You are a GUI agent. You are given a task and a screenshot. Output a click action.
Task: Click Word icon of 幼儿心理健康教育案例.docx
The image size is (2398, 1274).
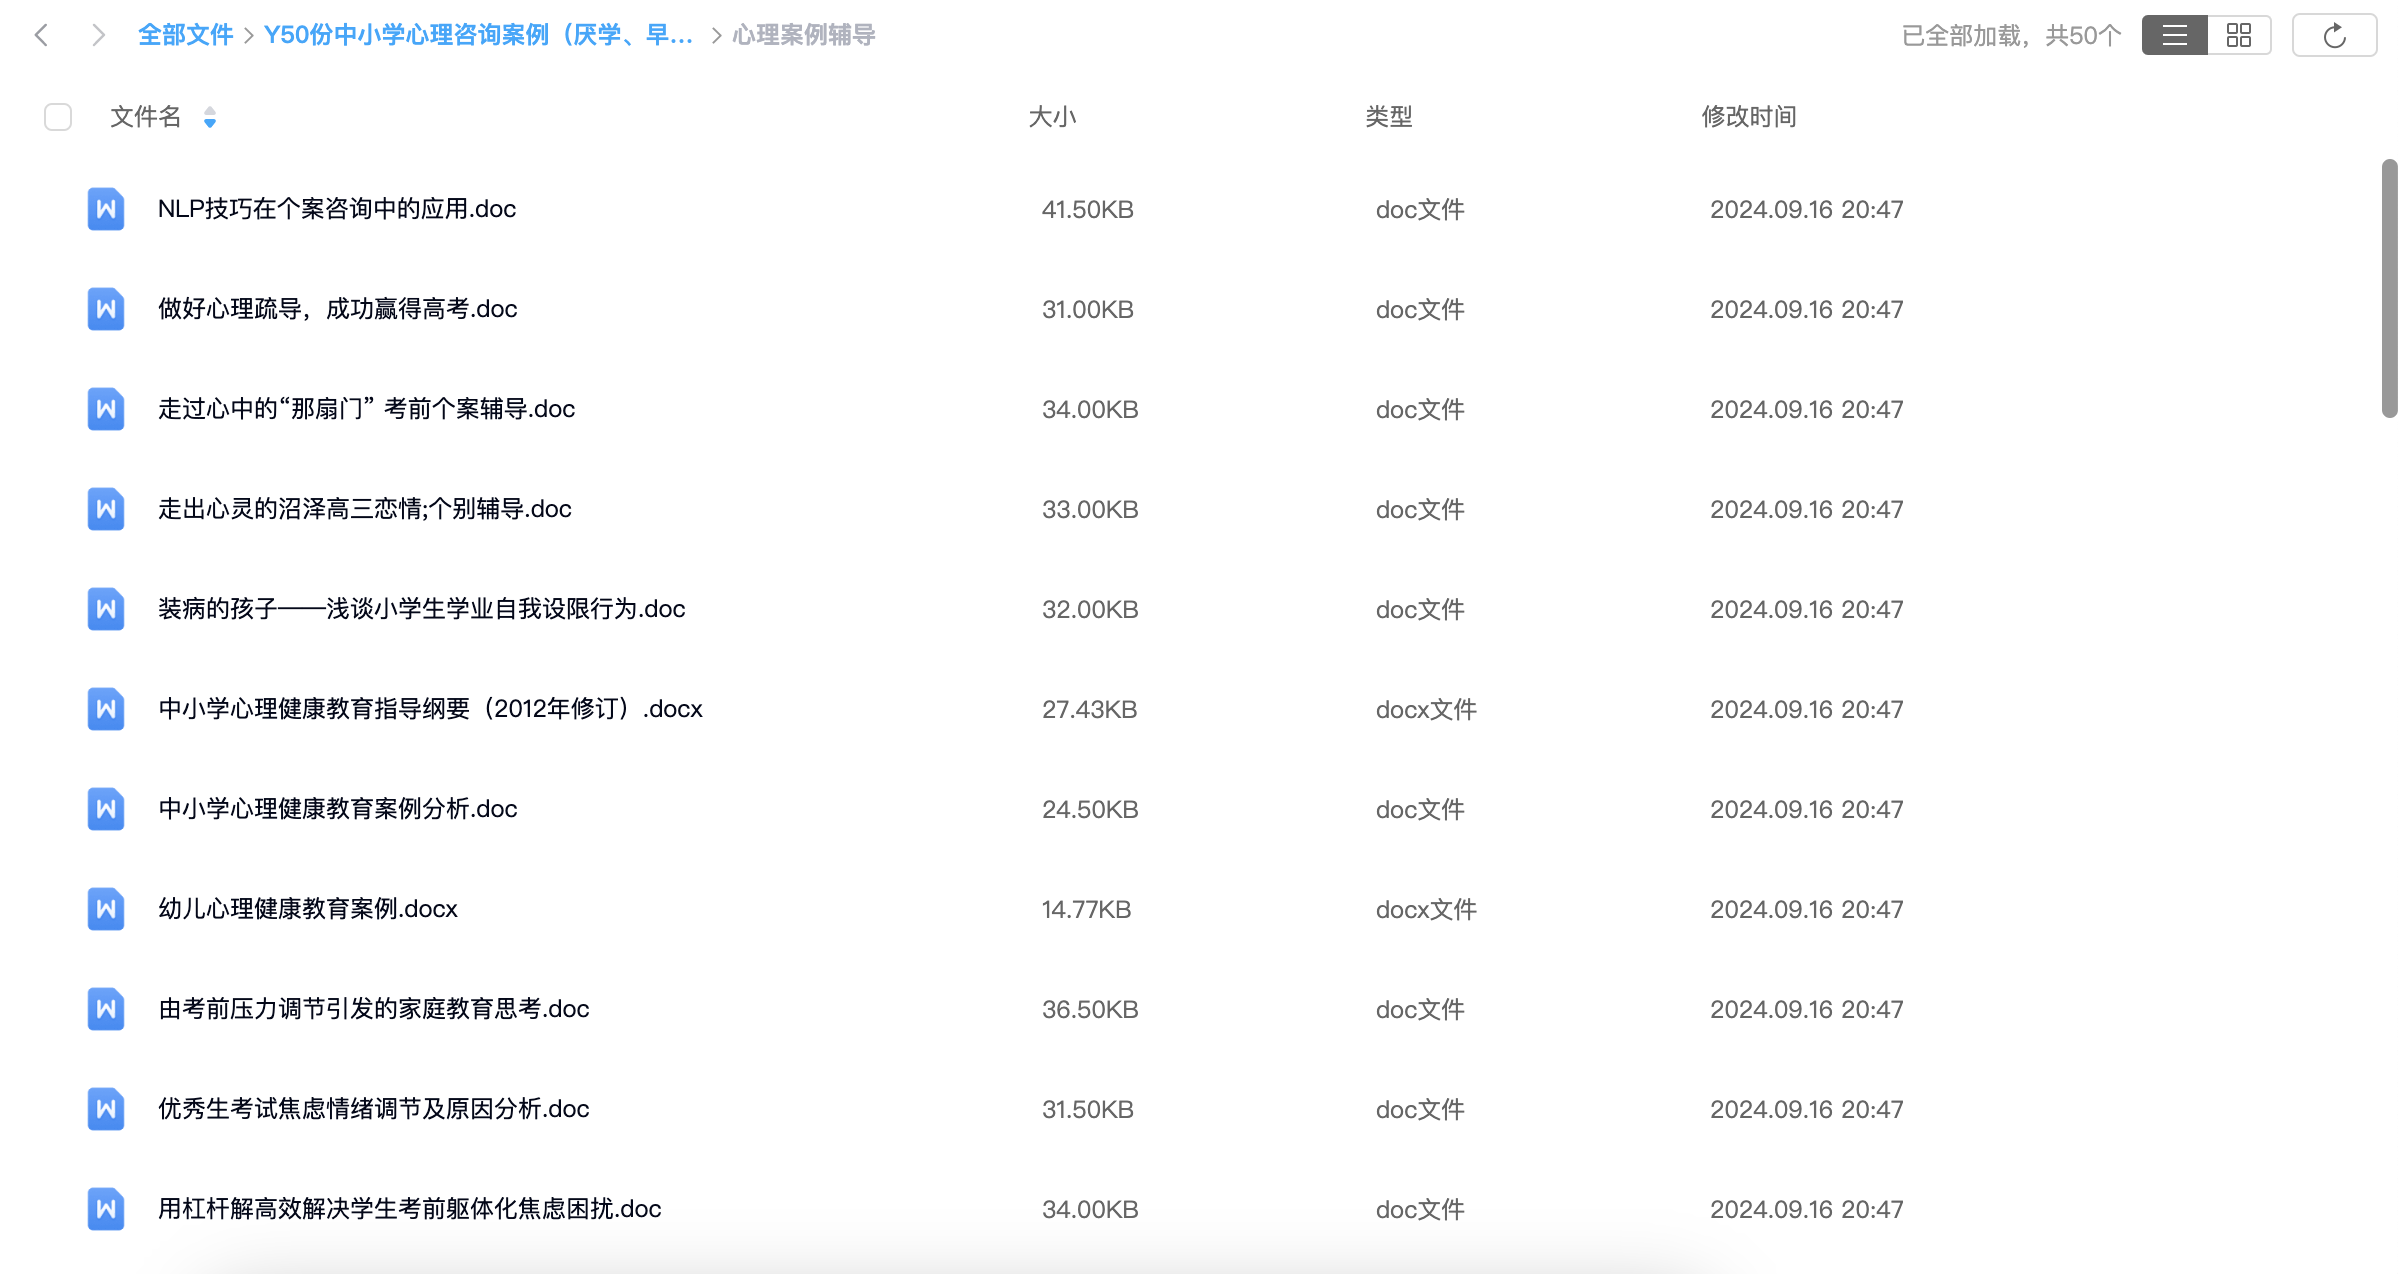point(106,909)
